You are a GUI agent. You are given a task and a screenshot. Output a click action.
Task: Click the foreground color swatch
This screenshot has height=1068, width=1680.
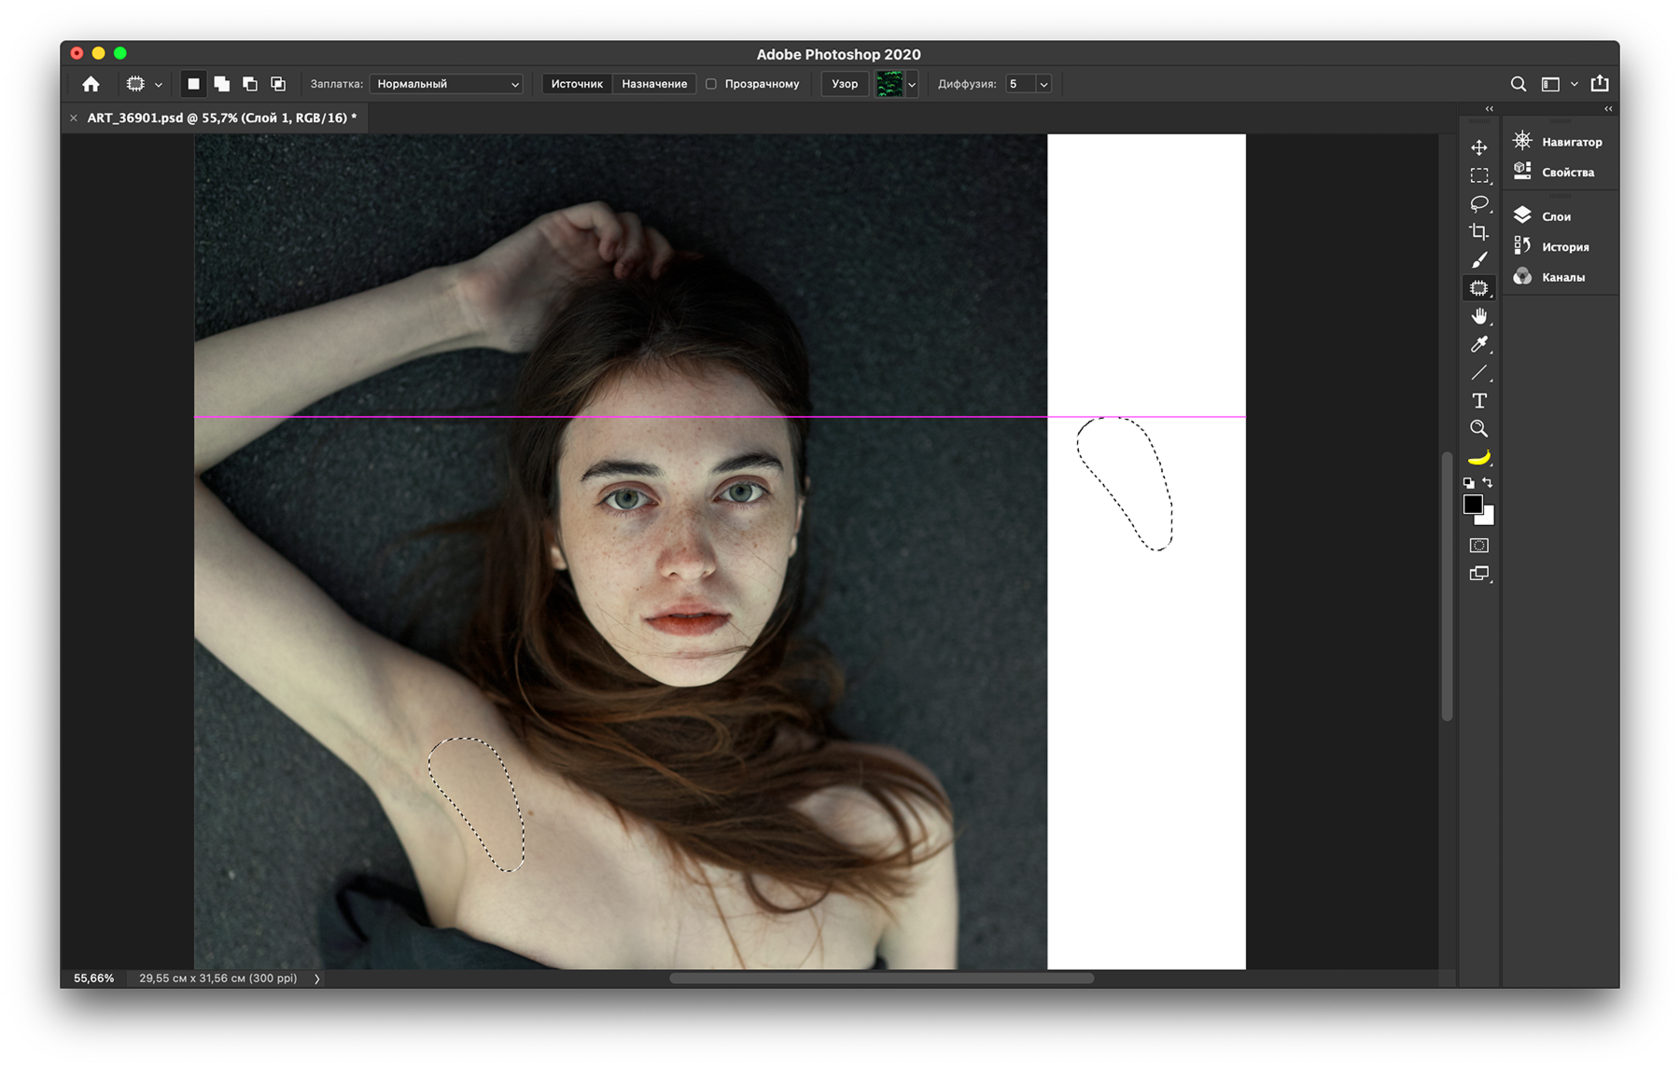click(x=1473, y=505)
